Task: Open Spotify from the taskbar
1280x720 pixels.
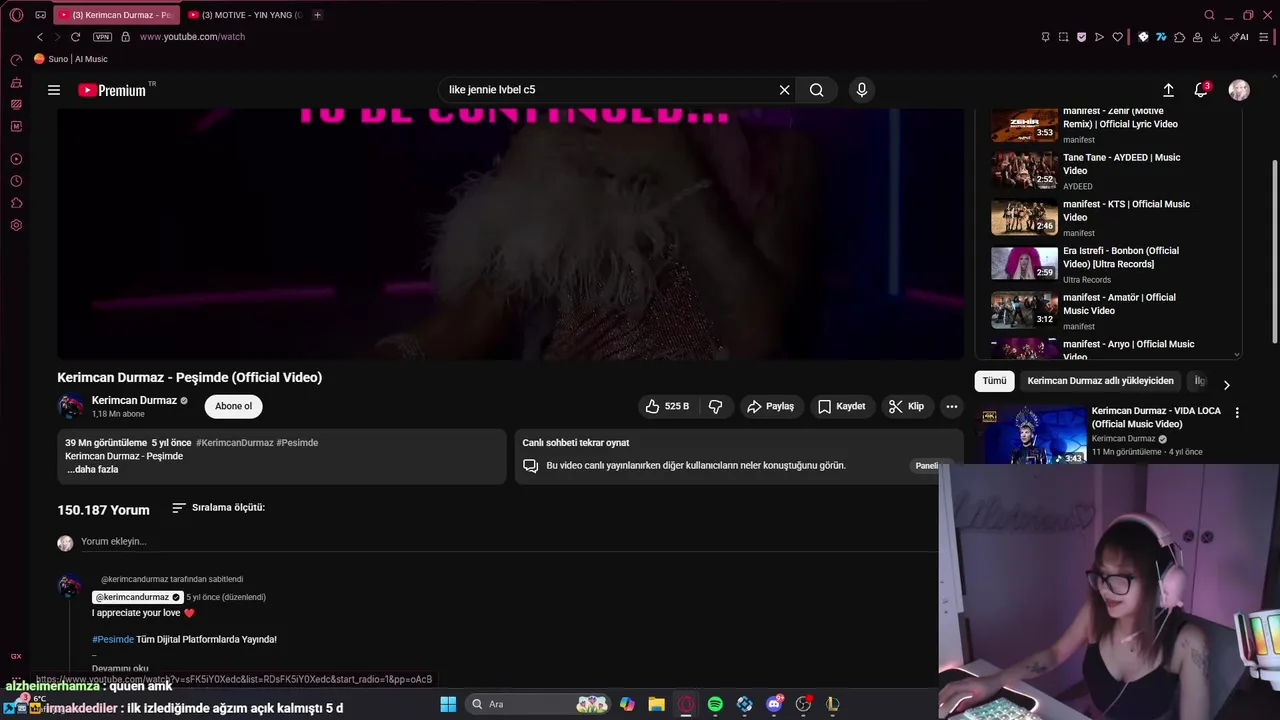Action: [715, 704]
